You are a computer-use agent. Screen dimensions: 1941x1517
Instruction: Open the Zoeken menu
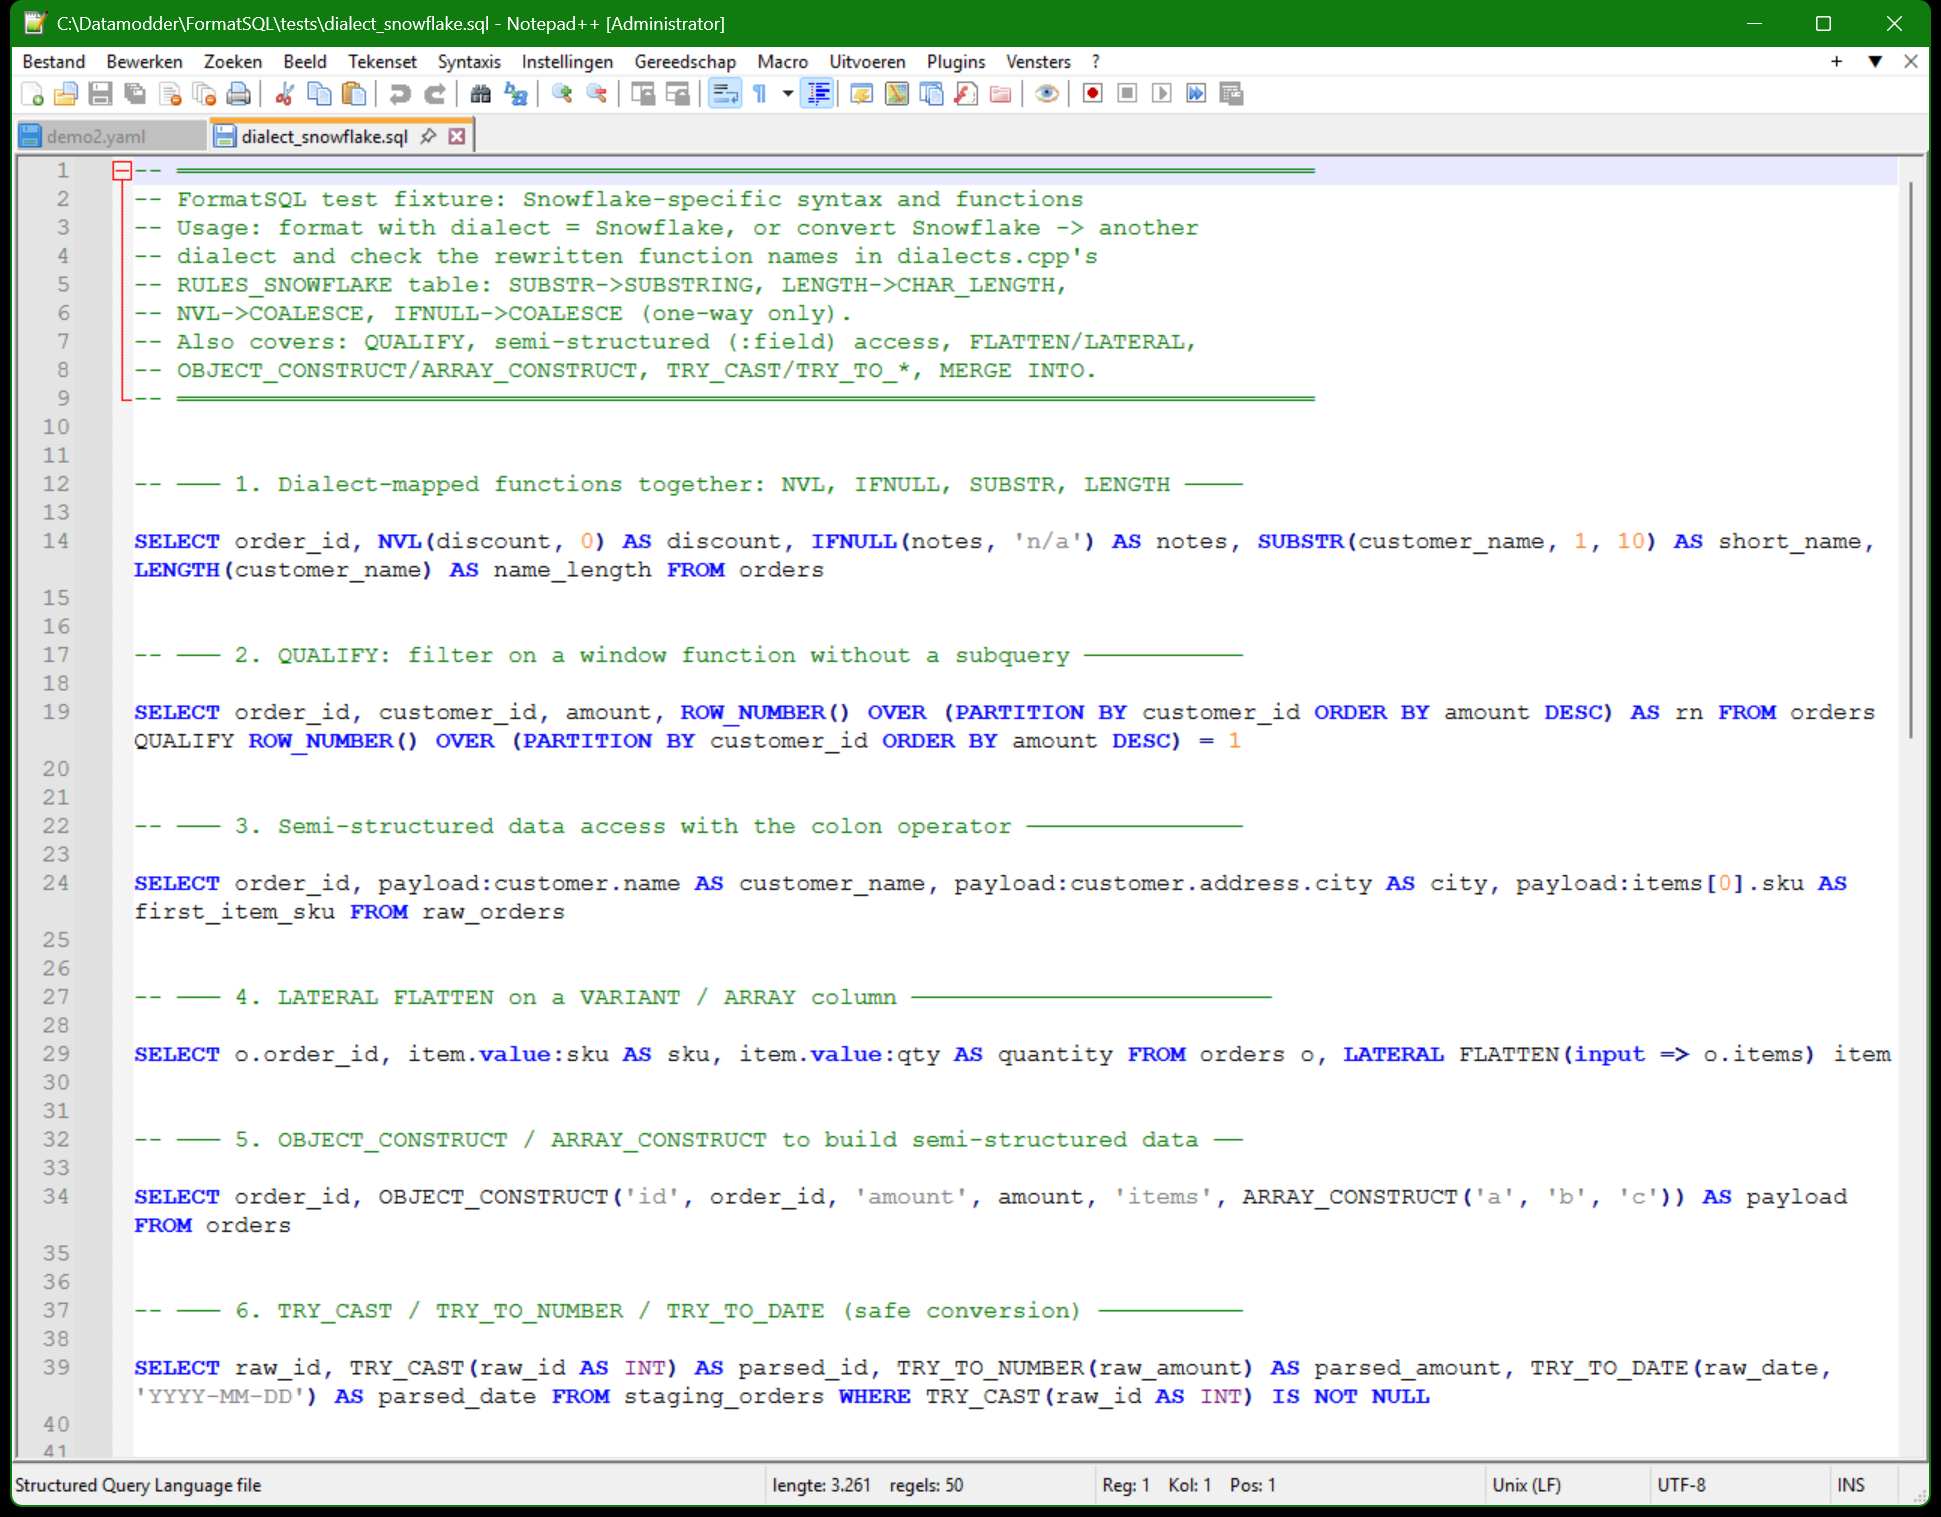(233, 62)
